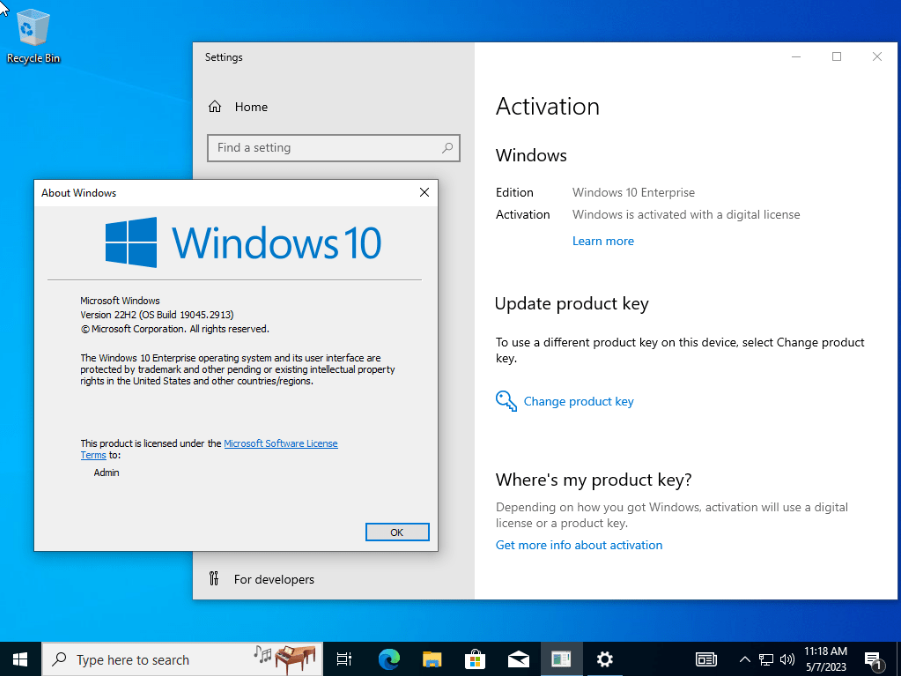Click Change product key link
This screenshot has width=901, height=676.
tap(579, 401)
